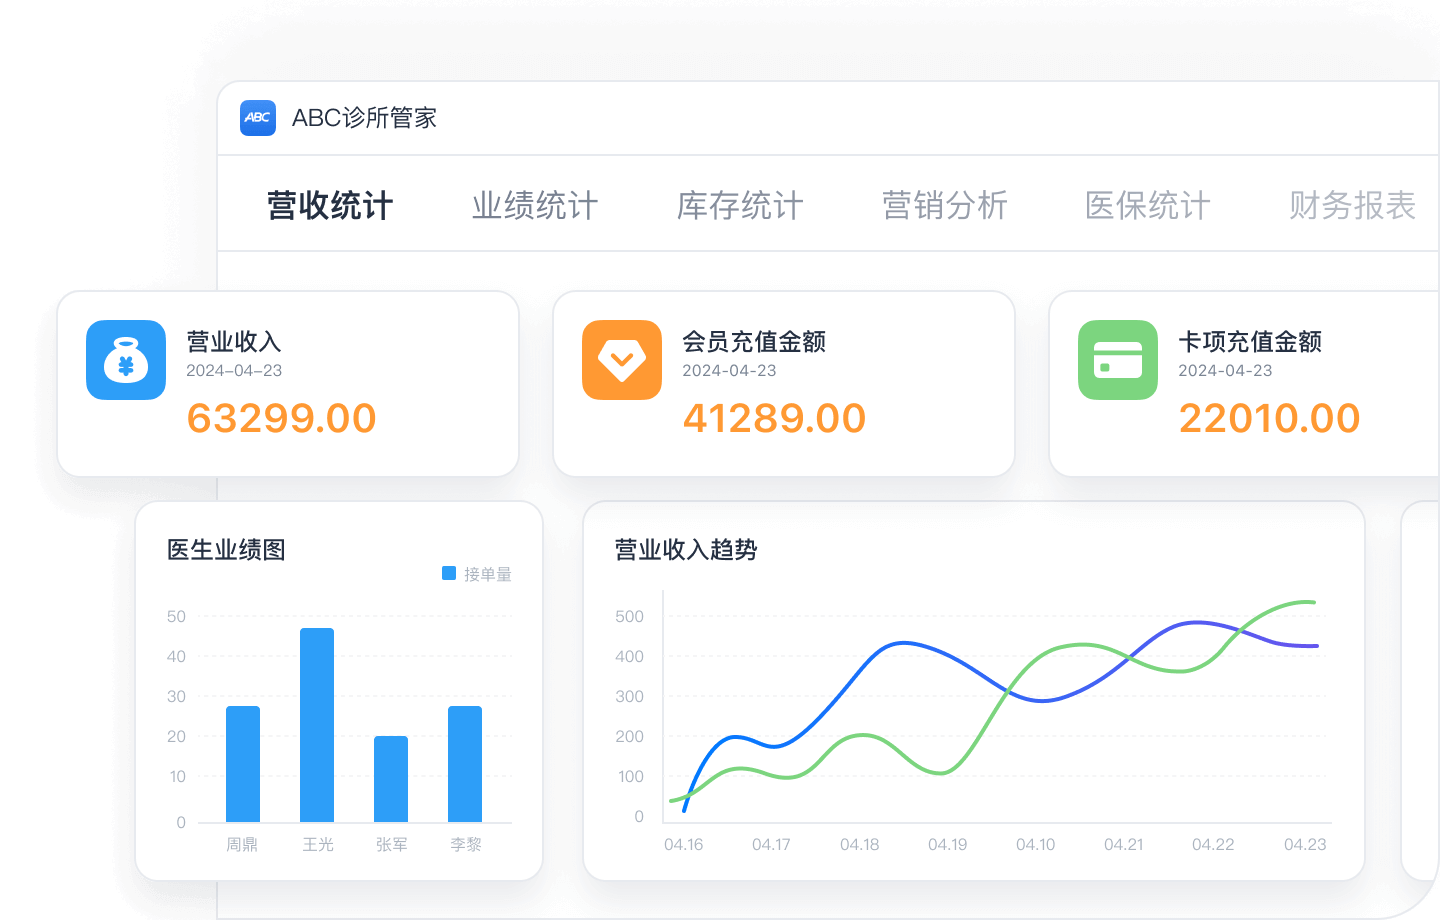Click the 医生业绩图 chart title
This screenshot has height=920, width=1440.
225,550
